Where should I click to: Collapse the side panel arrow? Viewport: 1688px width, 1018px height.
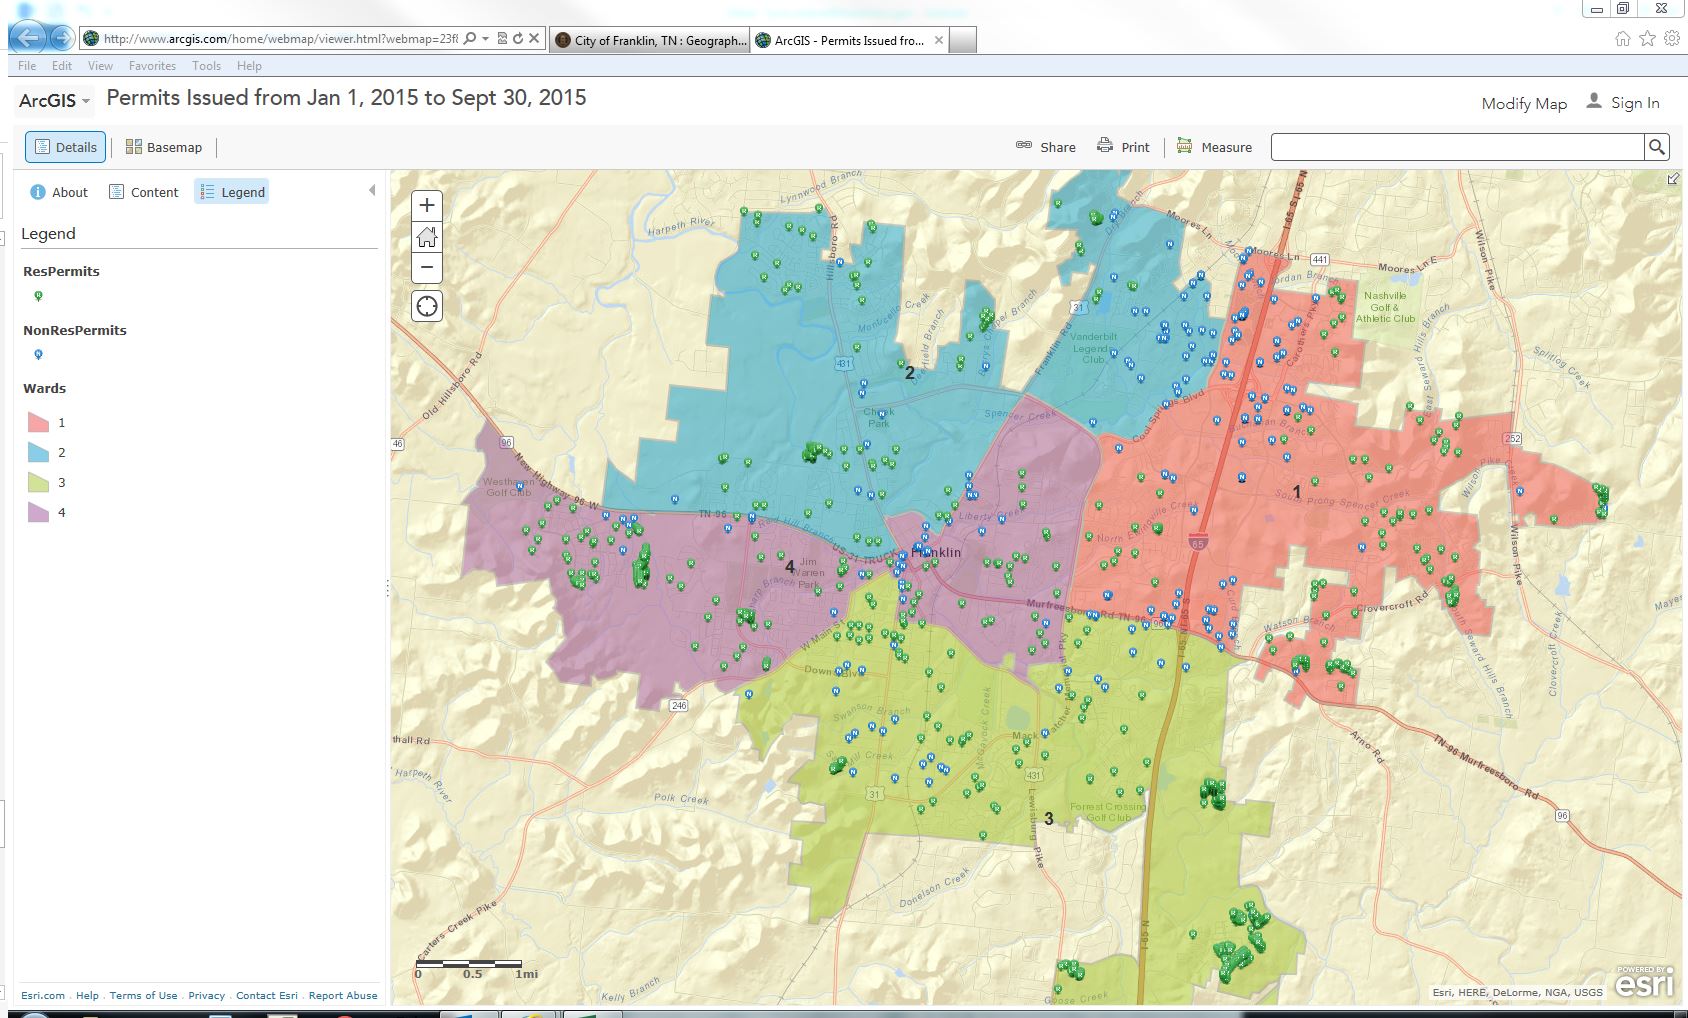click(372, 190)
